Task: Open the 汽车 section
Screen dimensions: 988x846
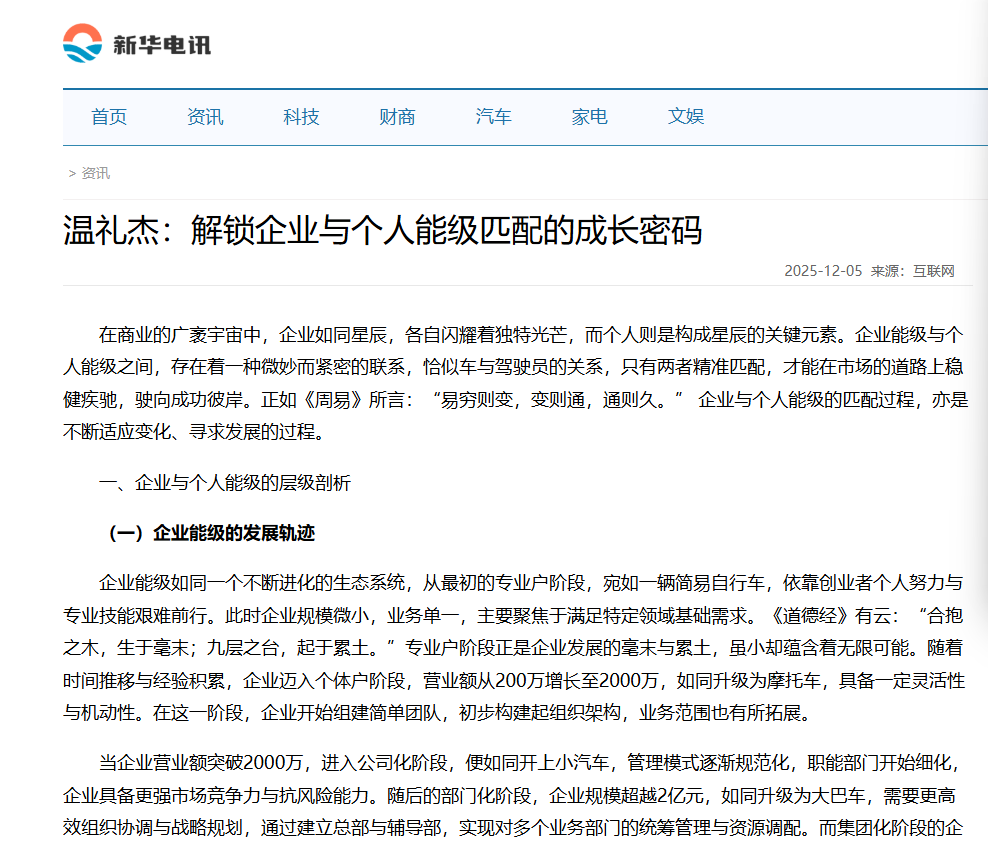Action: pos(493,117)
